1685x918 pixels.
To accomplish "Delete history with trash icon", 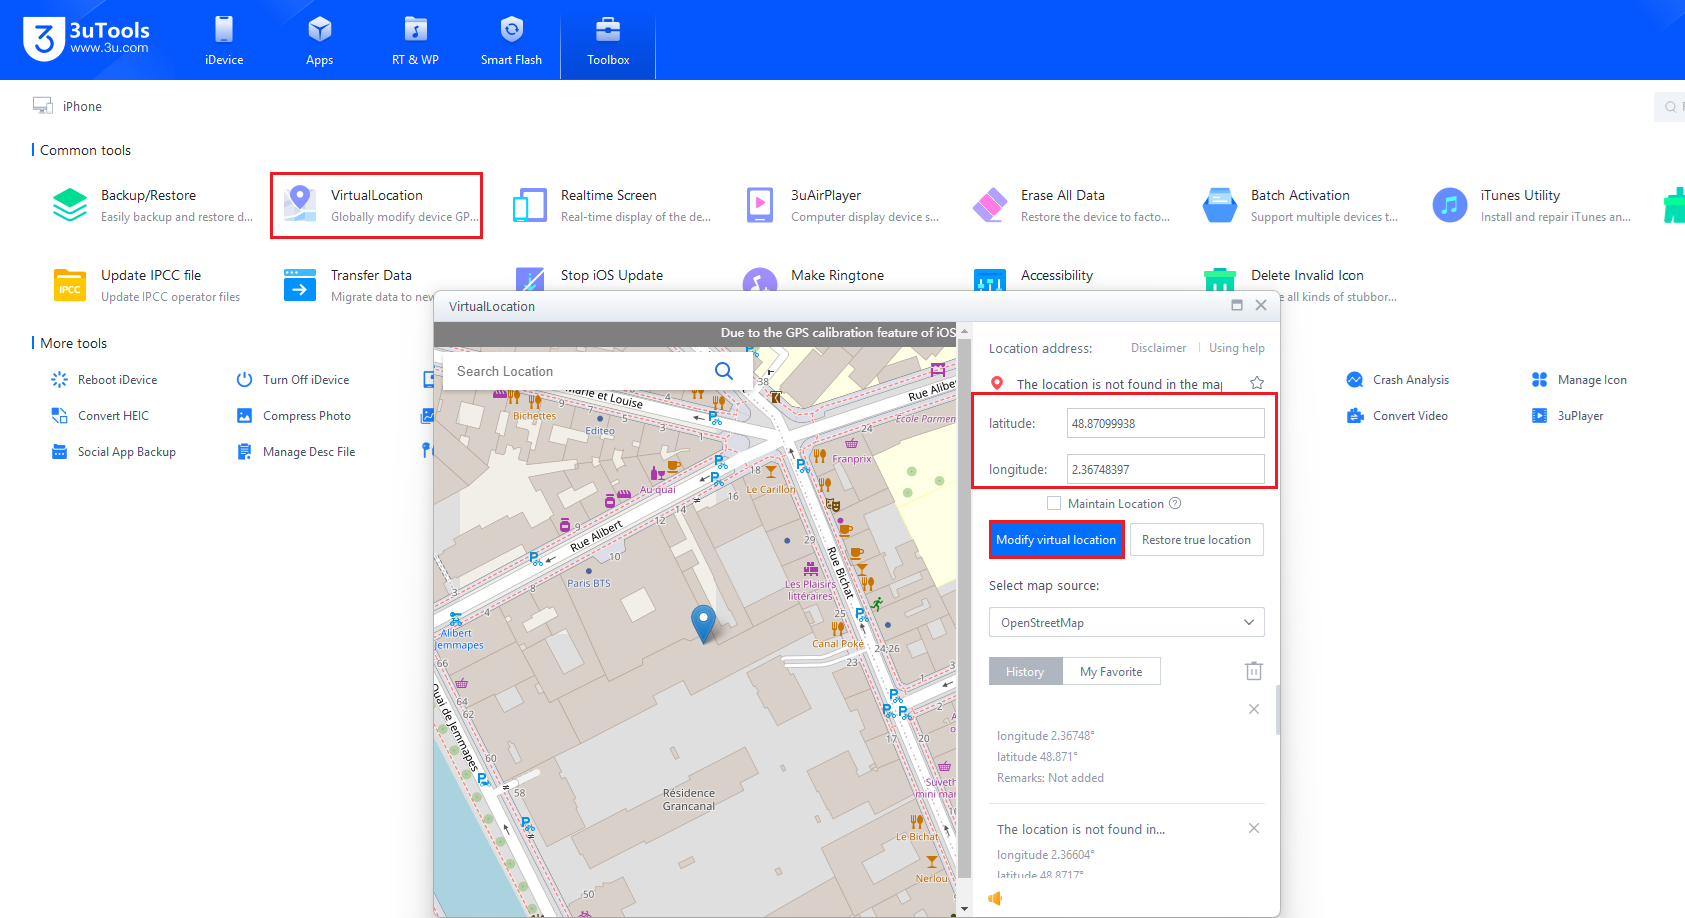I will (1253, 671).
